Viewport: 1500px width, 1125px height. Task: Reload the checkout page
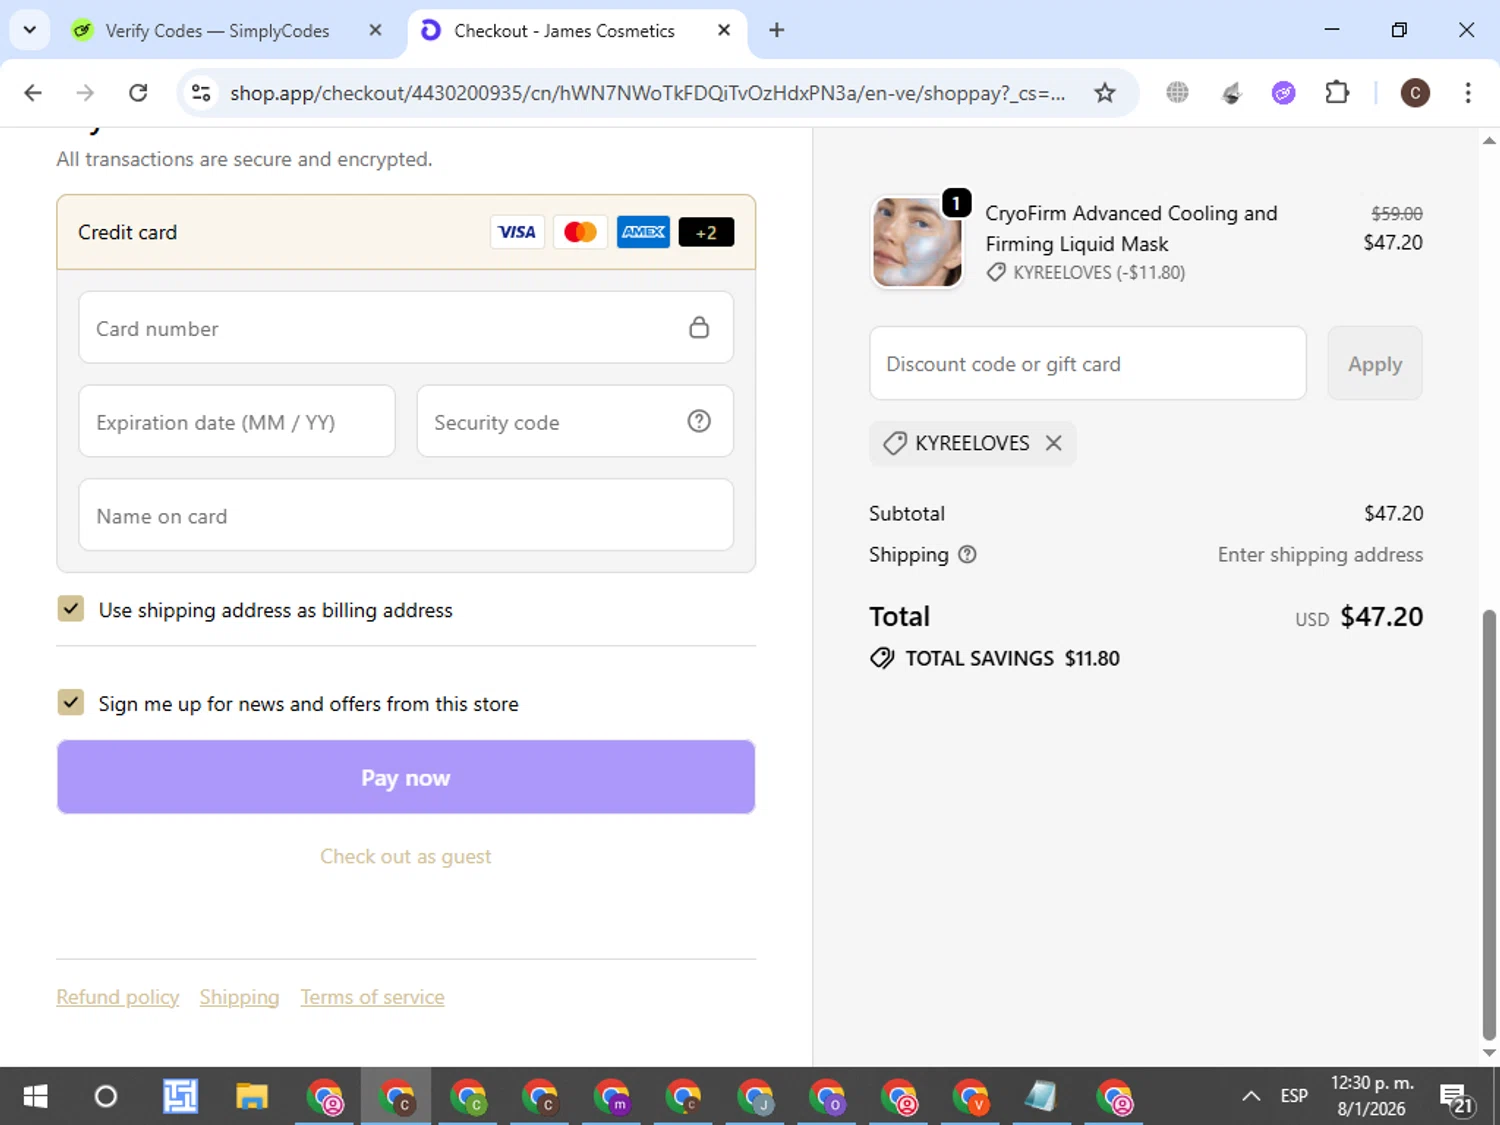click(138, 93)
